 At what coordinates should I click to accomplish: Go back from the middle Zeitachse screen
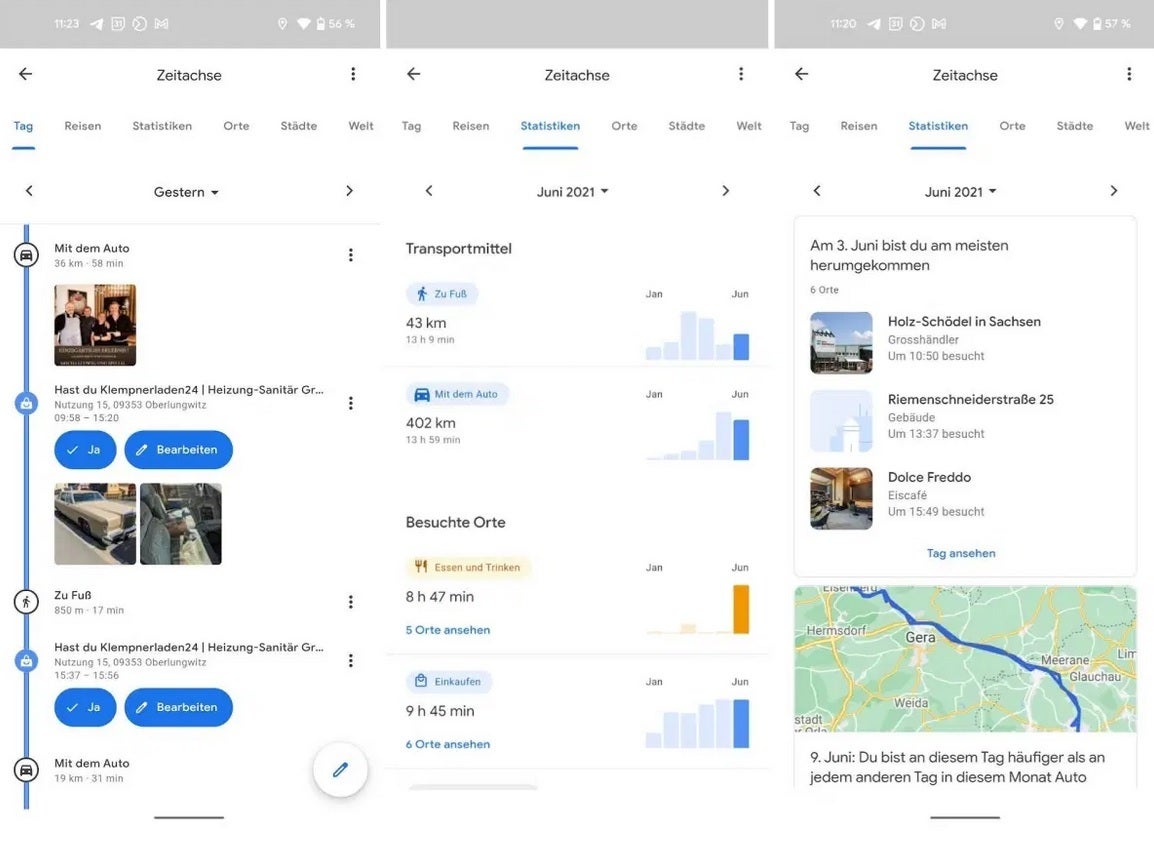coord(414,74)
